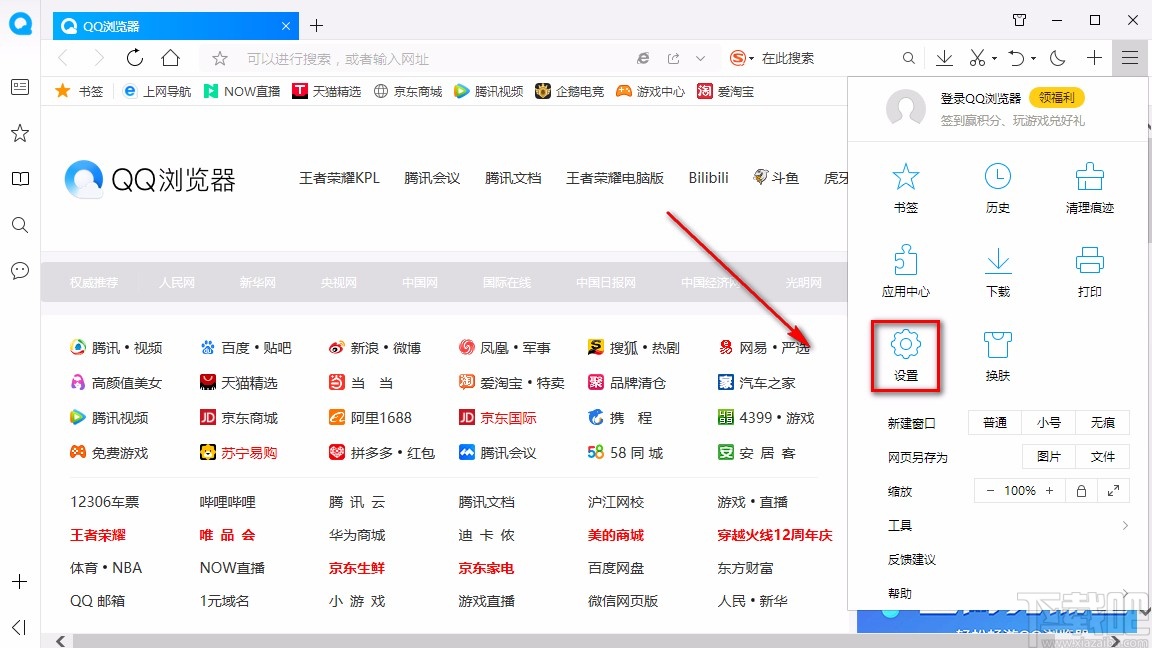Open the download manager arrow icon
Viewport: 1152px width, 648px height.
click(943, 58)
